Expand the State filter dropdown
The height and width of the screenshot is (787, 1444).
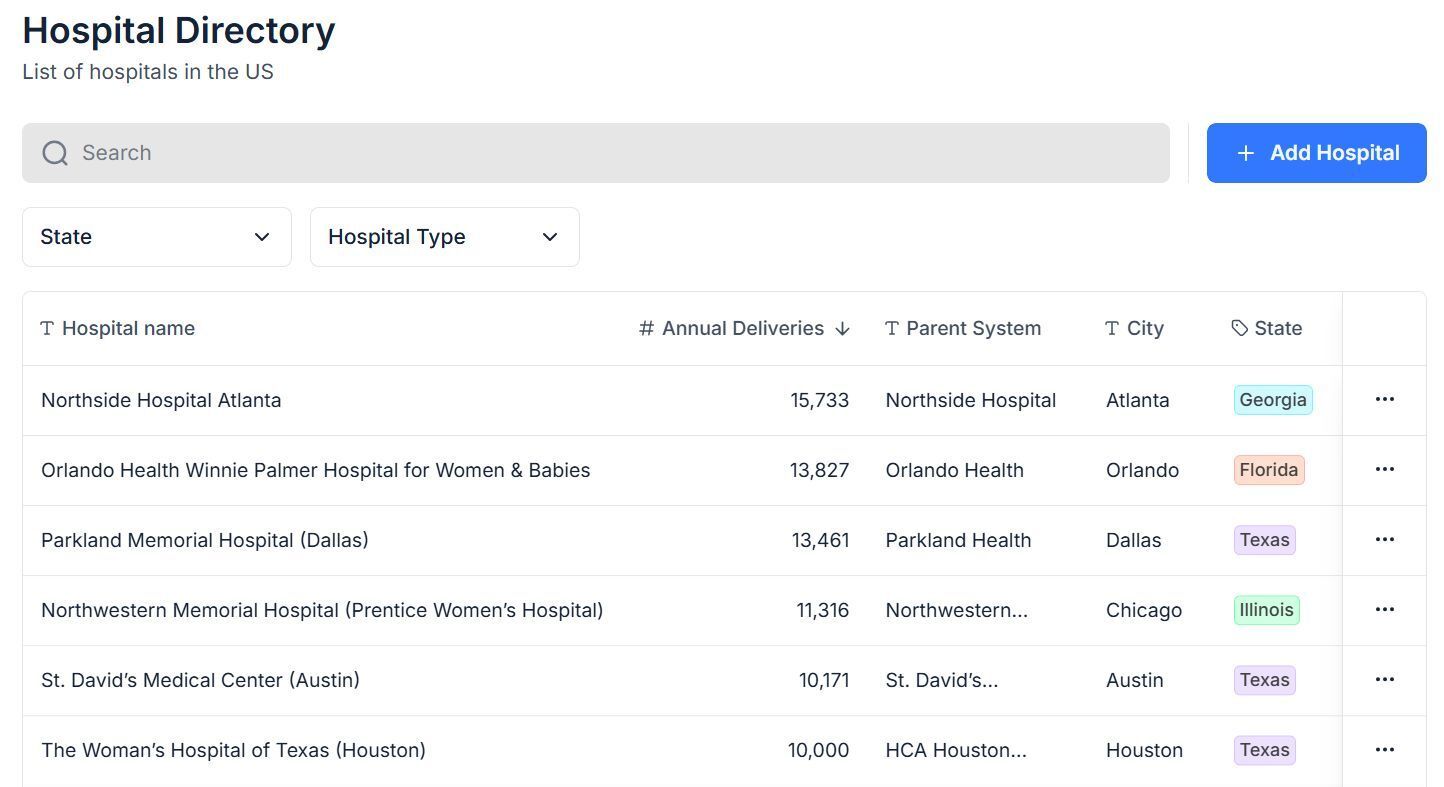pyautogui.click(x=157, y=237)
